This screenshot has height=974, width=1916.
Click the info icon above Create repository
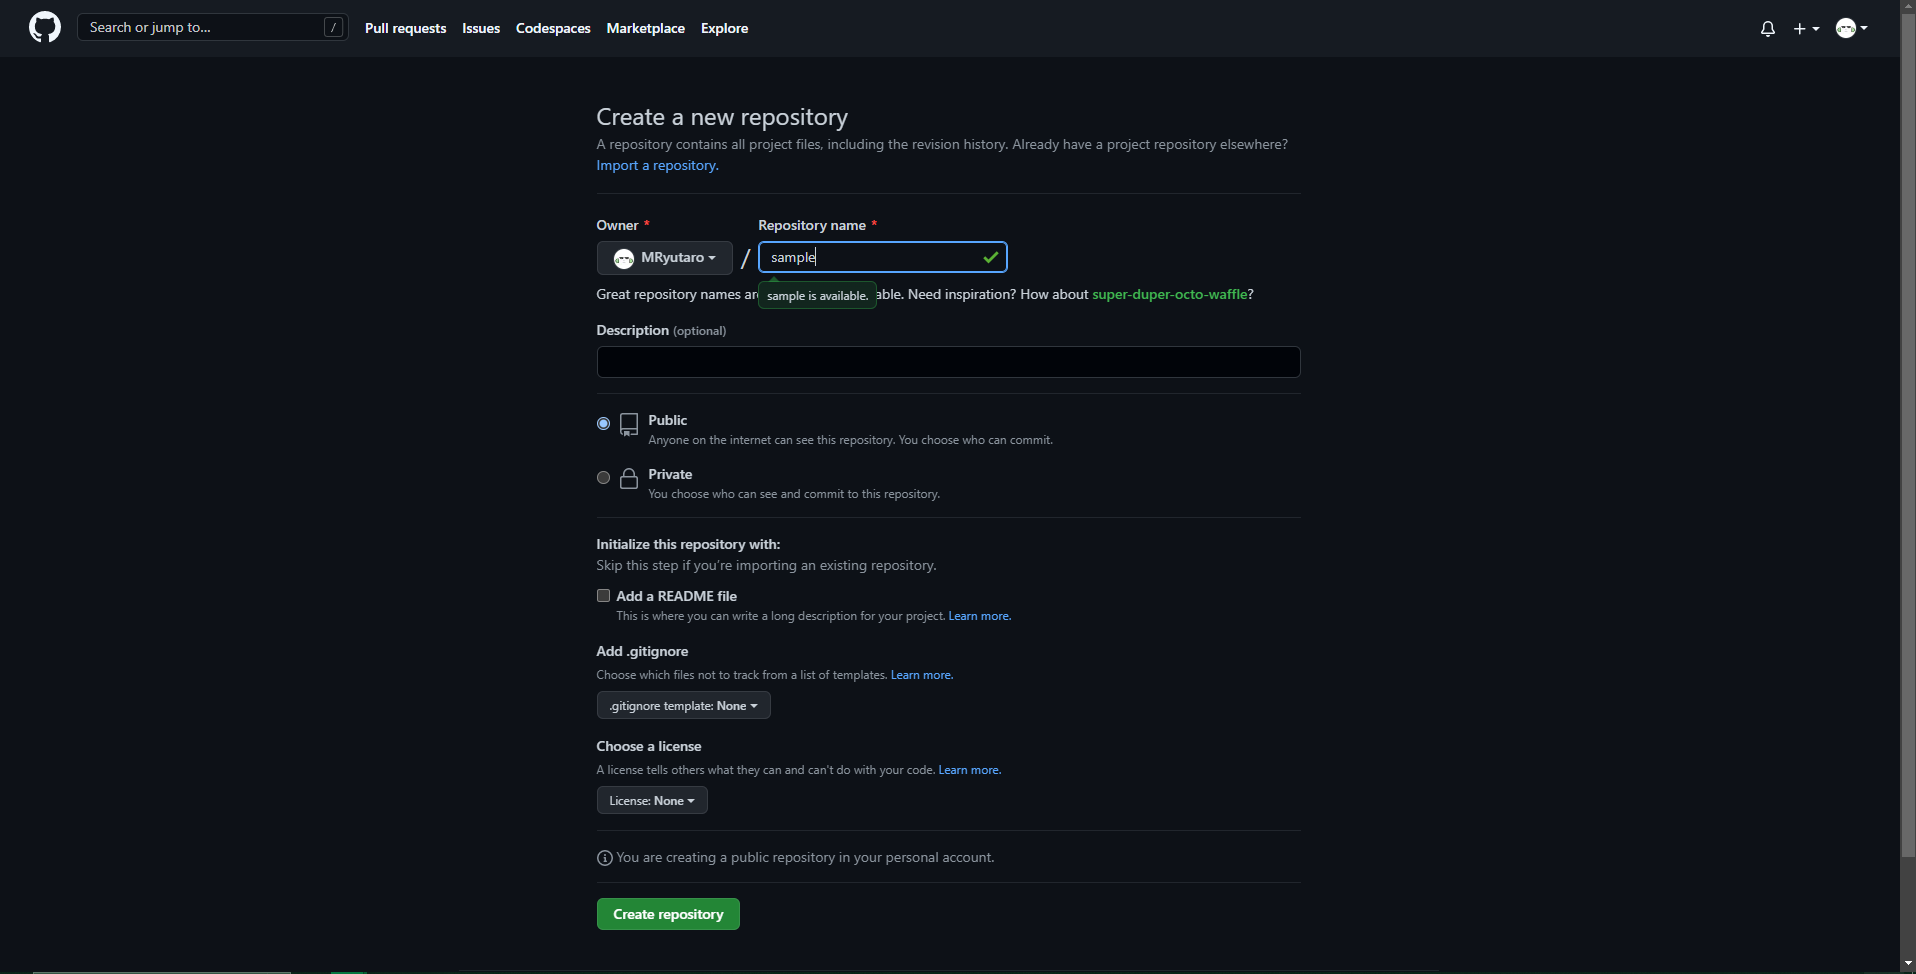604,858
